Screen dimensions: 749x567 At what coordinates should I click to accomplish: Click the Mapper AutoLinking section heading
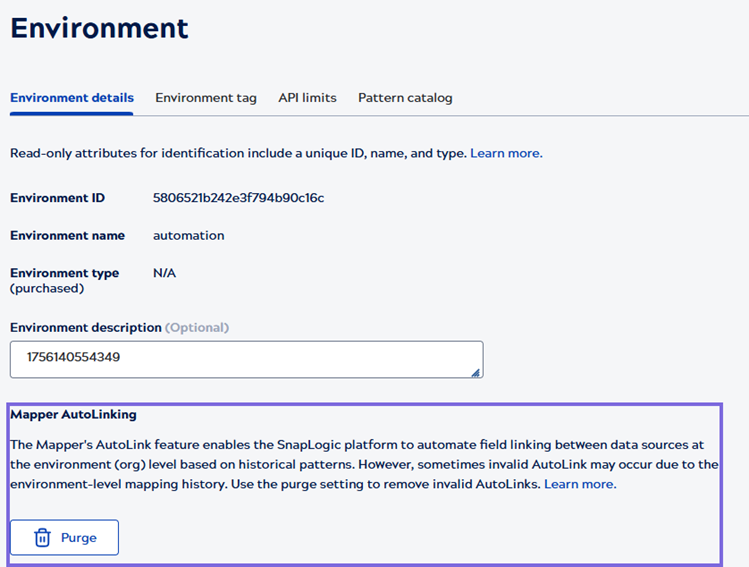coord(73,414)
